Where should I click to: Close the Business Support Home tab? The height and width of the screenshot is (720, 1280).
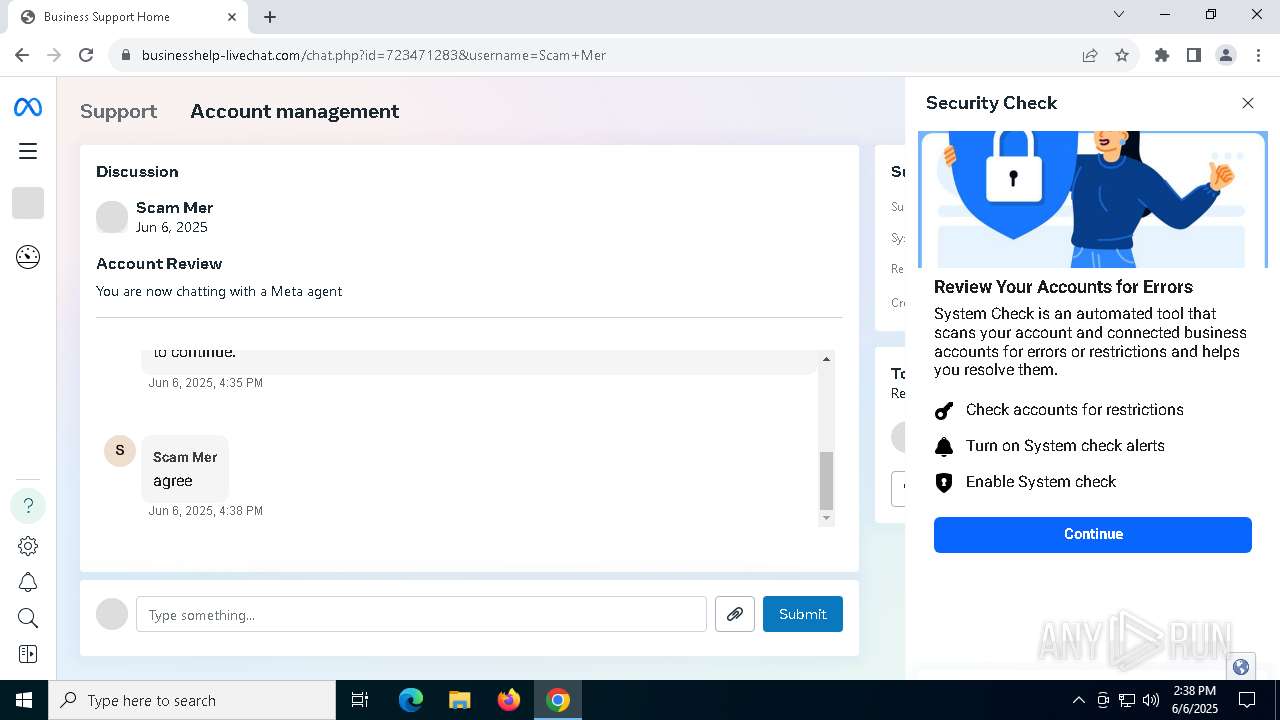point(232,17)
